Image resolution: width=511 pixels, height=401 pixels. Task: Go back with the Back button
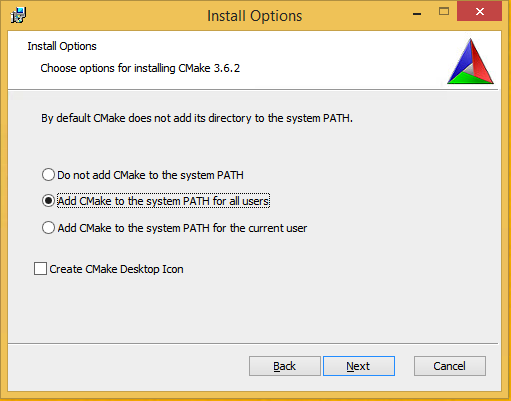point(285,366)
